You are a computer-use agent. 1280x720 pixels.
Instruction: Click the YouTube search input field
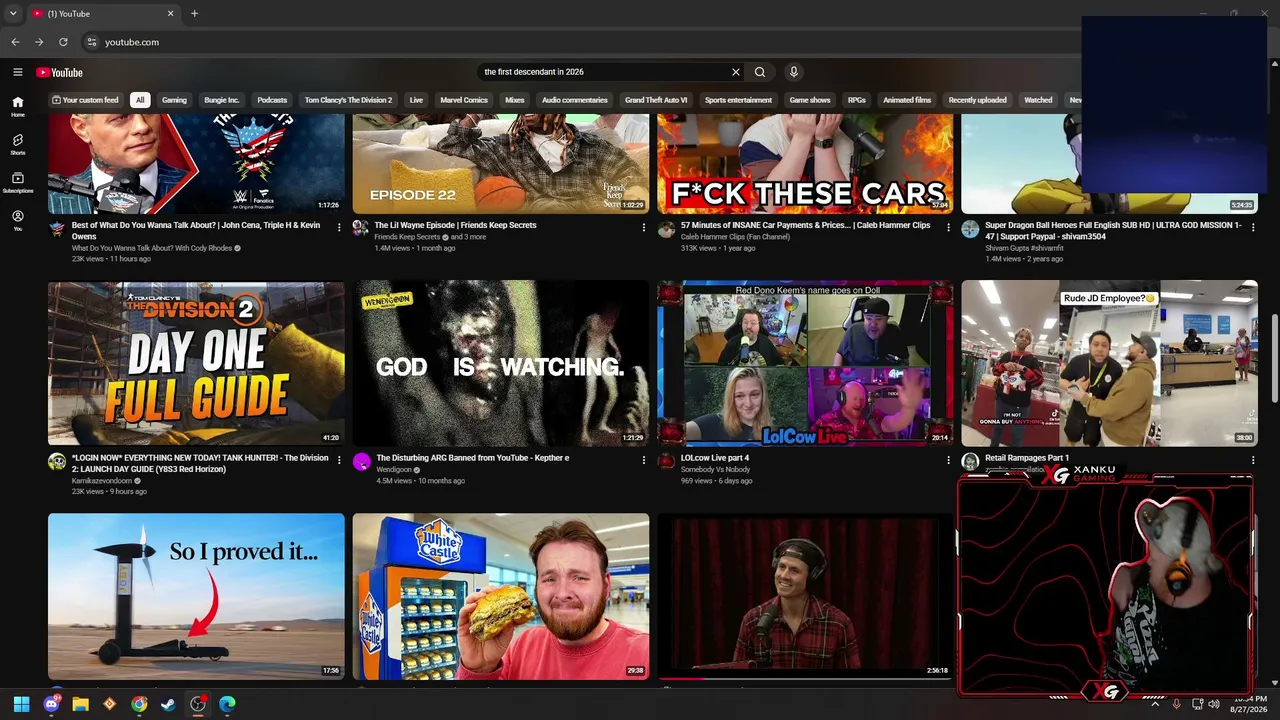604,72
